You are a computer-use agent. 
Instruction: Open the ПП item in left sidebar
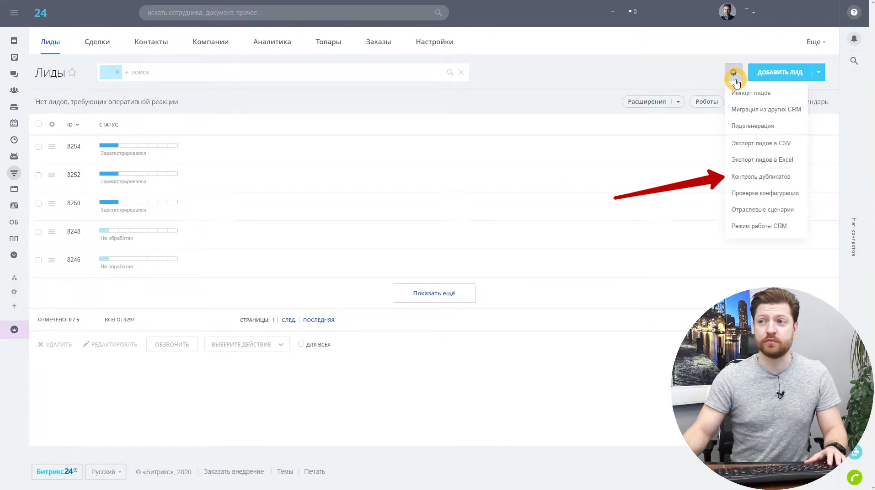tap(14, 238)
